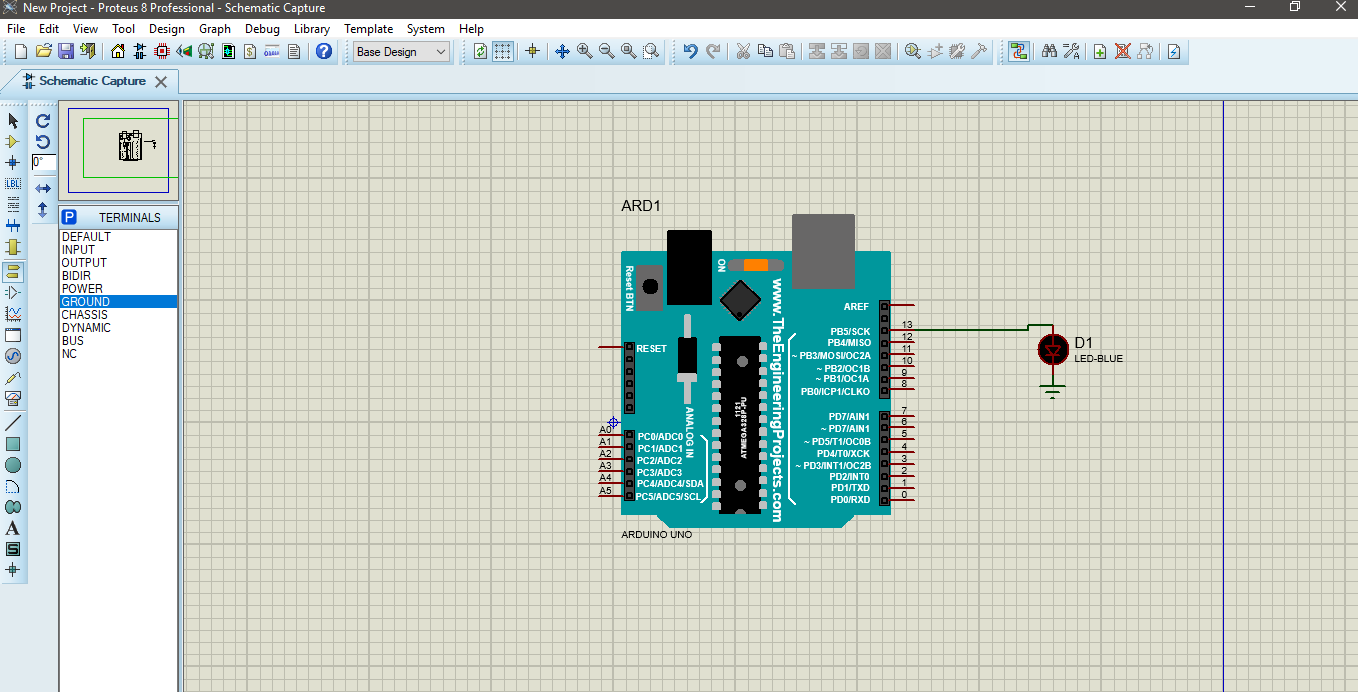Select DYNAMIC terminal in list
The image size is (1358, 692).
click(x=118, y=328)
